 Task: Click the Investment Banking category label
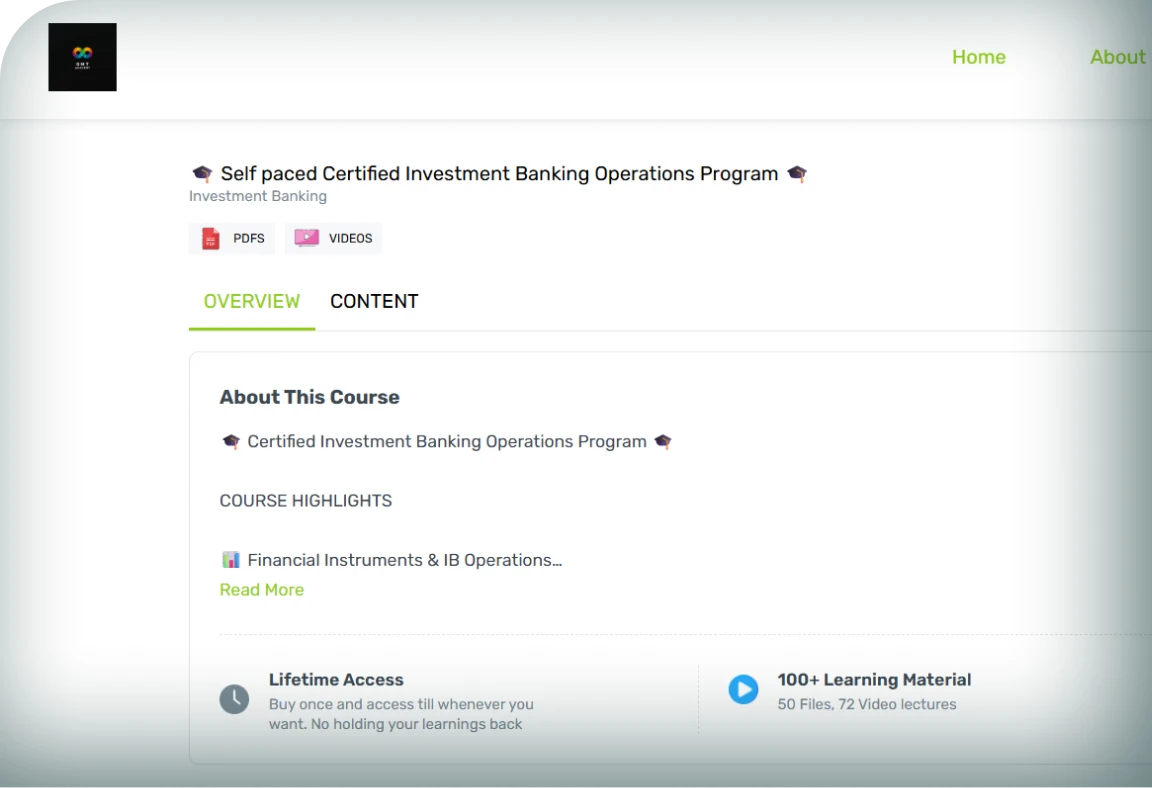point(258,196)
